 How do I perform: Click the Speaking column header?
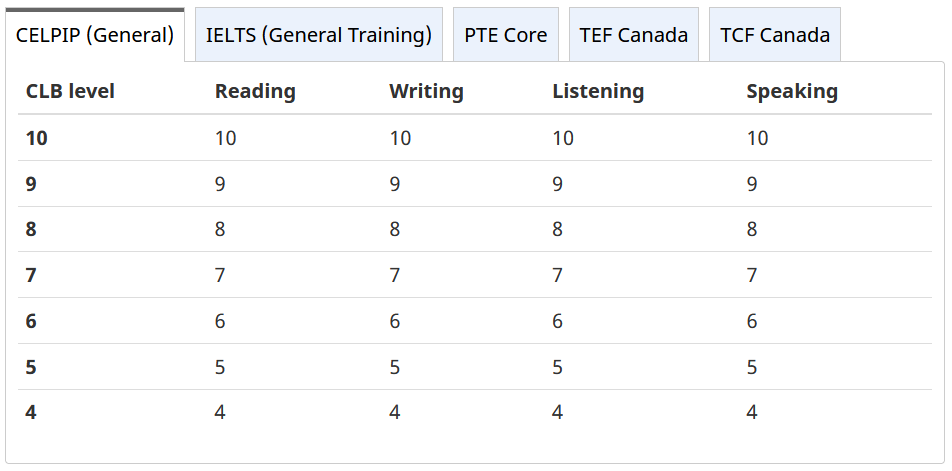point(792,91)
